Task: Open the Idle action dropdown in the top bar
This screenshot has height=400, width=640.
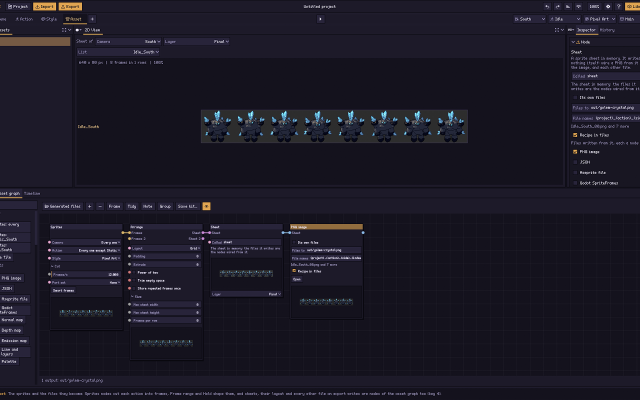Action: click(x=564, y=19)
